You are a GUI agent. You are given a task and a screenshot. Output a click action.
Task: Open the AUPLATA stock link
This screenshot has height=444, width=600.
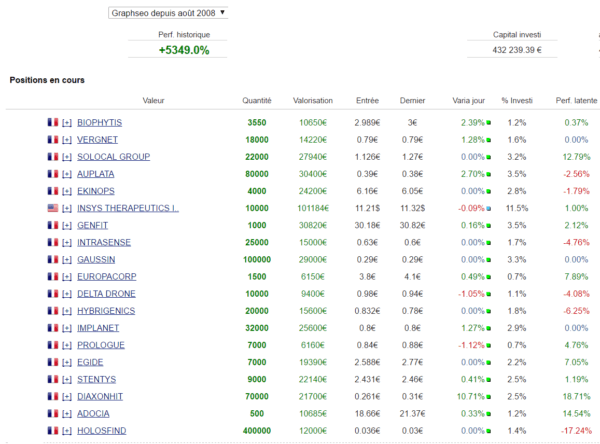(x=96, y=174)
